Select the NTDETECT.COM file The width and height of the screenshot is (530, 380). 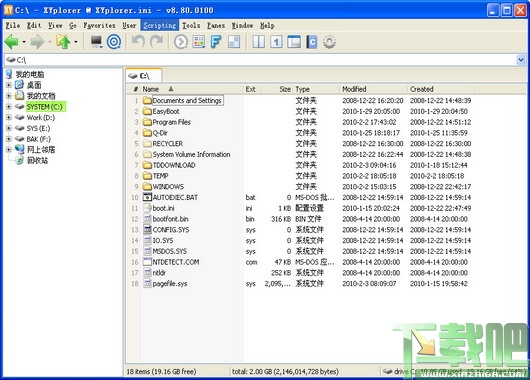pyautogui.click(x=176, y=262)
